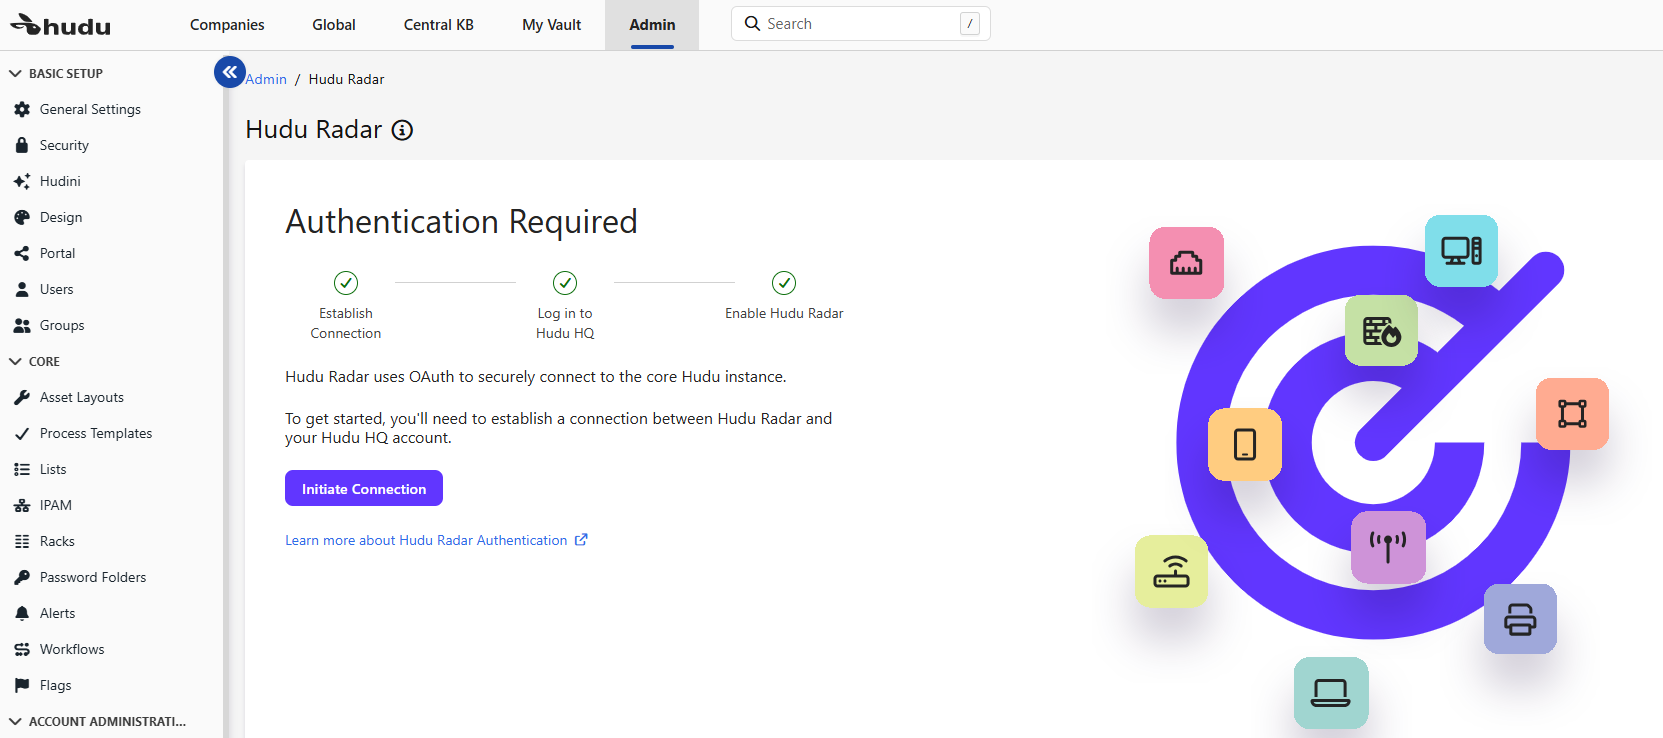Open the IPAM page
1663x738 pixels.
tap(56, 505)
